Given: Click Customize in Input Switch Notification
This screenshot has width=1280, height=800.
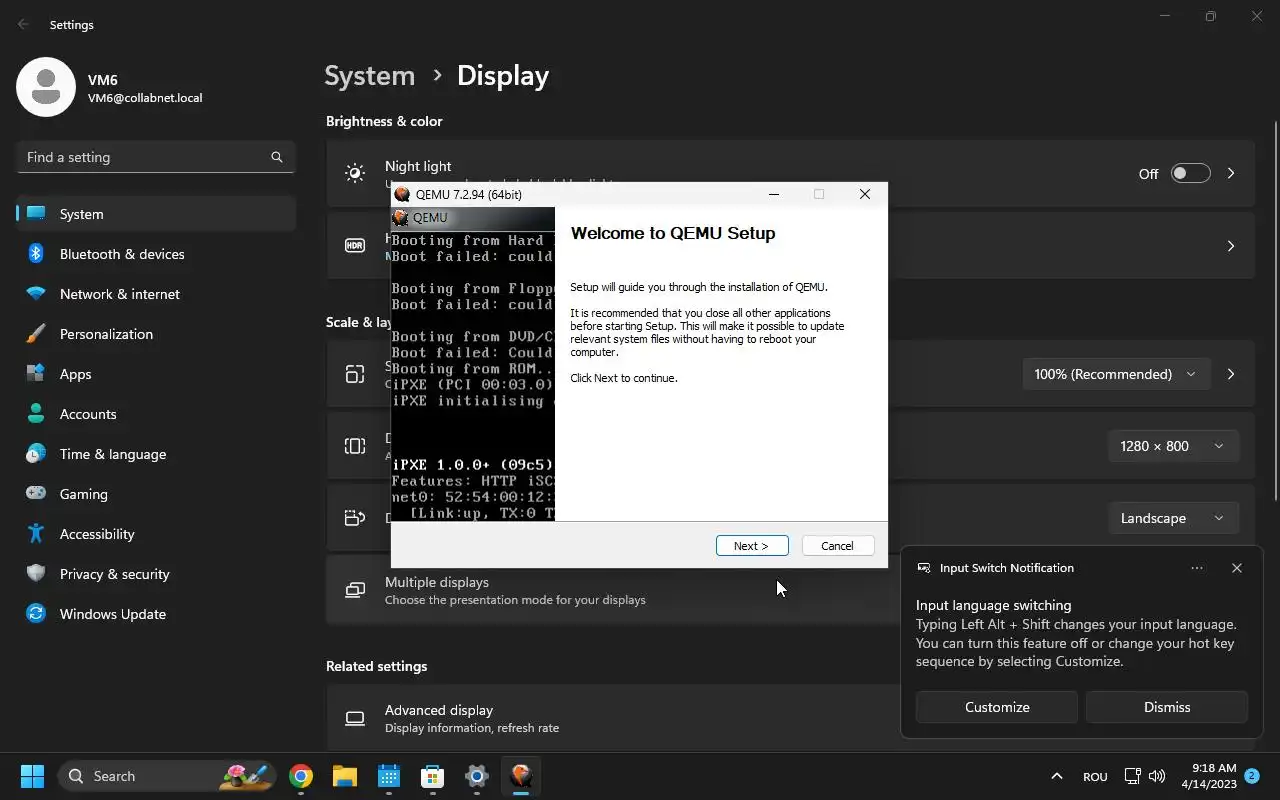Looking at the screenshot, I should 997,707.
